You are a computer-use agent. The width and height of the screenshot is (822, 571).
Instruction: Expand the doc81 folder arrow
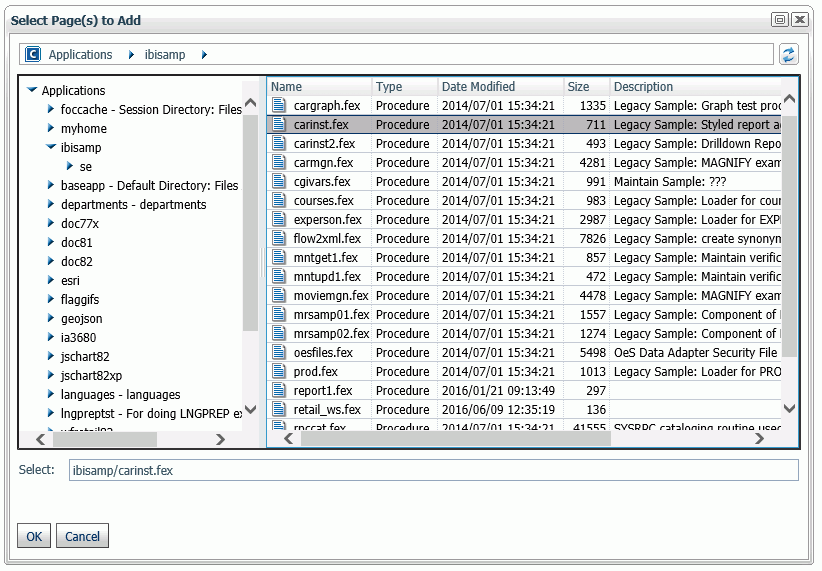pyautogui.click(x=51, y=242)
